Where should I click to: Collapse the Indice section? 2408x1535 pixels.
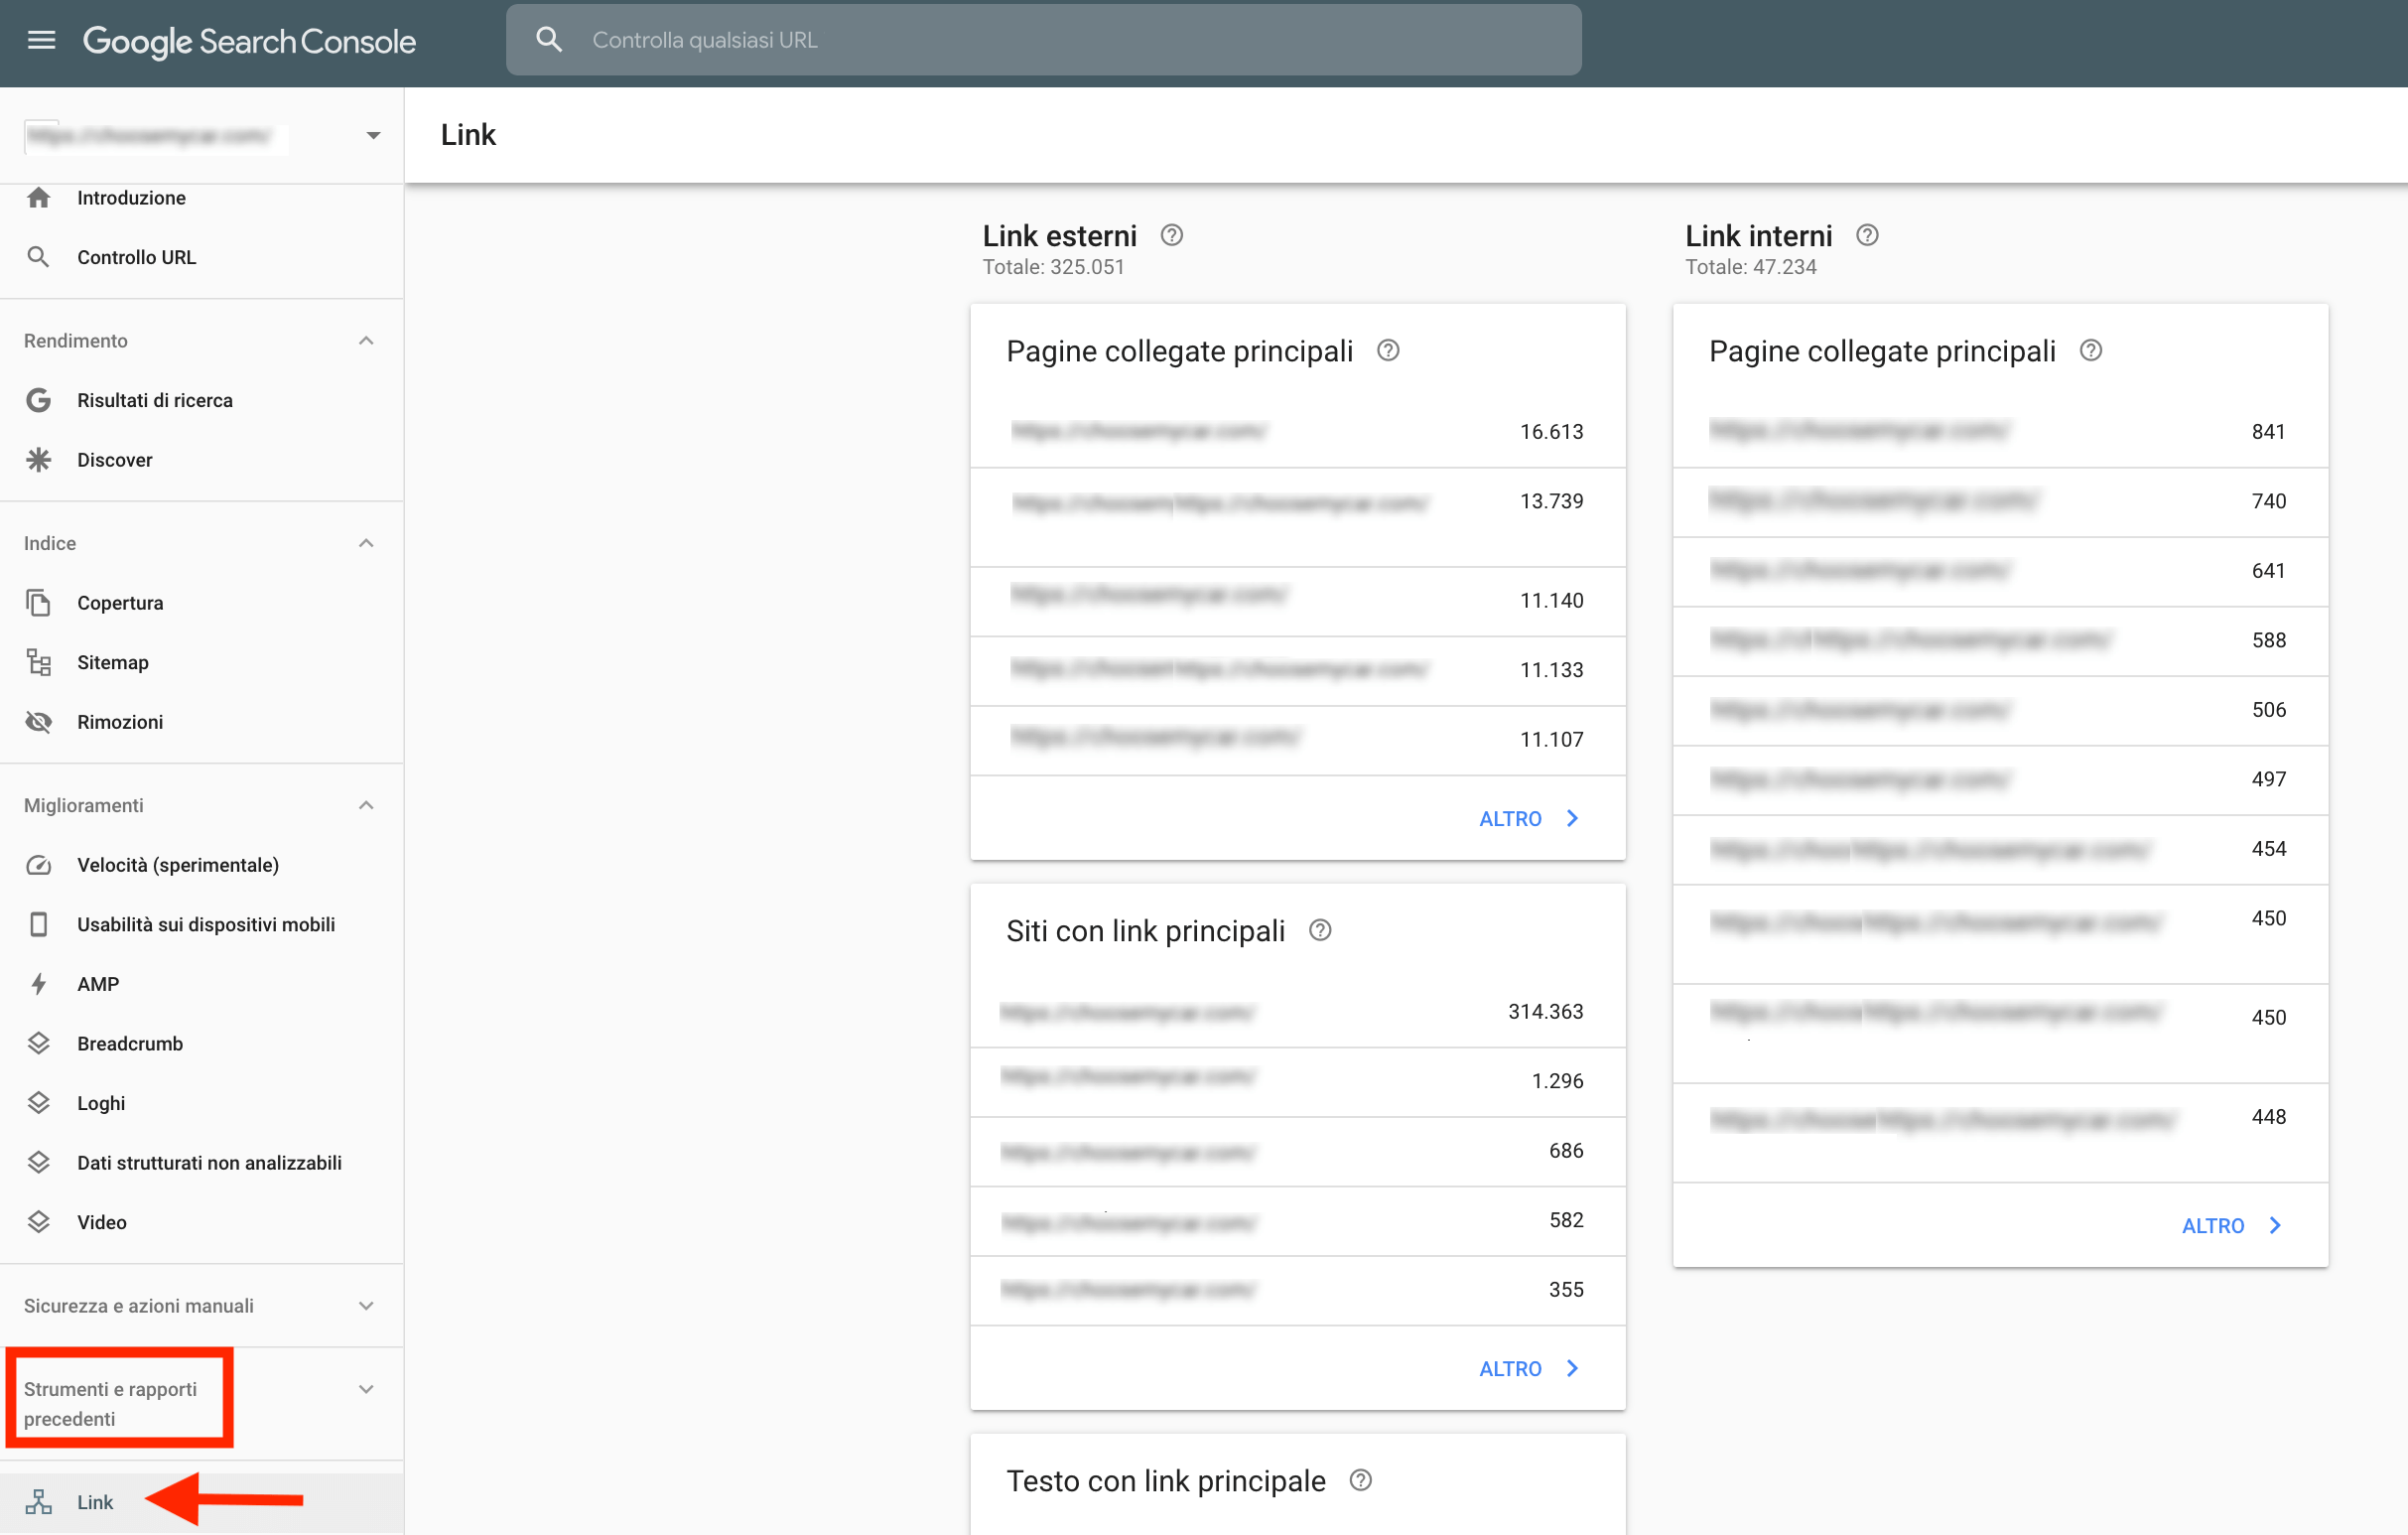tap(366, 543)
